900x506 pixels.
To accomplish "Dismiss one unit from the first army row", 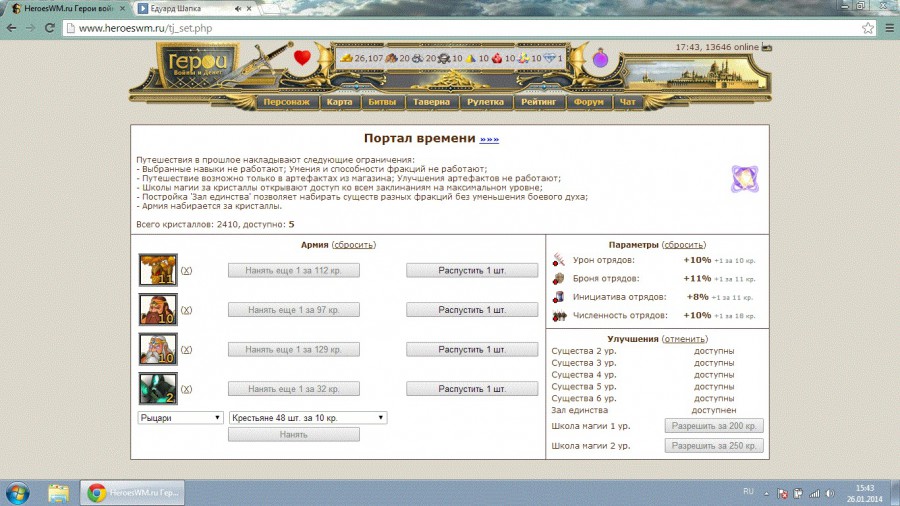I will pyautogui.click(x=472, y=270).
